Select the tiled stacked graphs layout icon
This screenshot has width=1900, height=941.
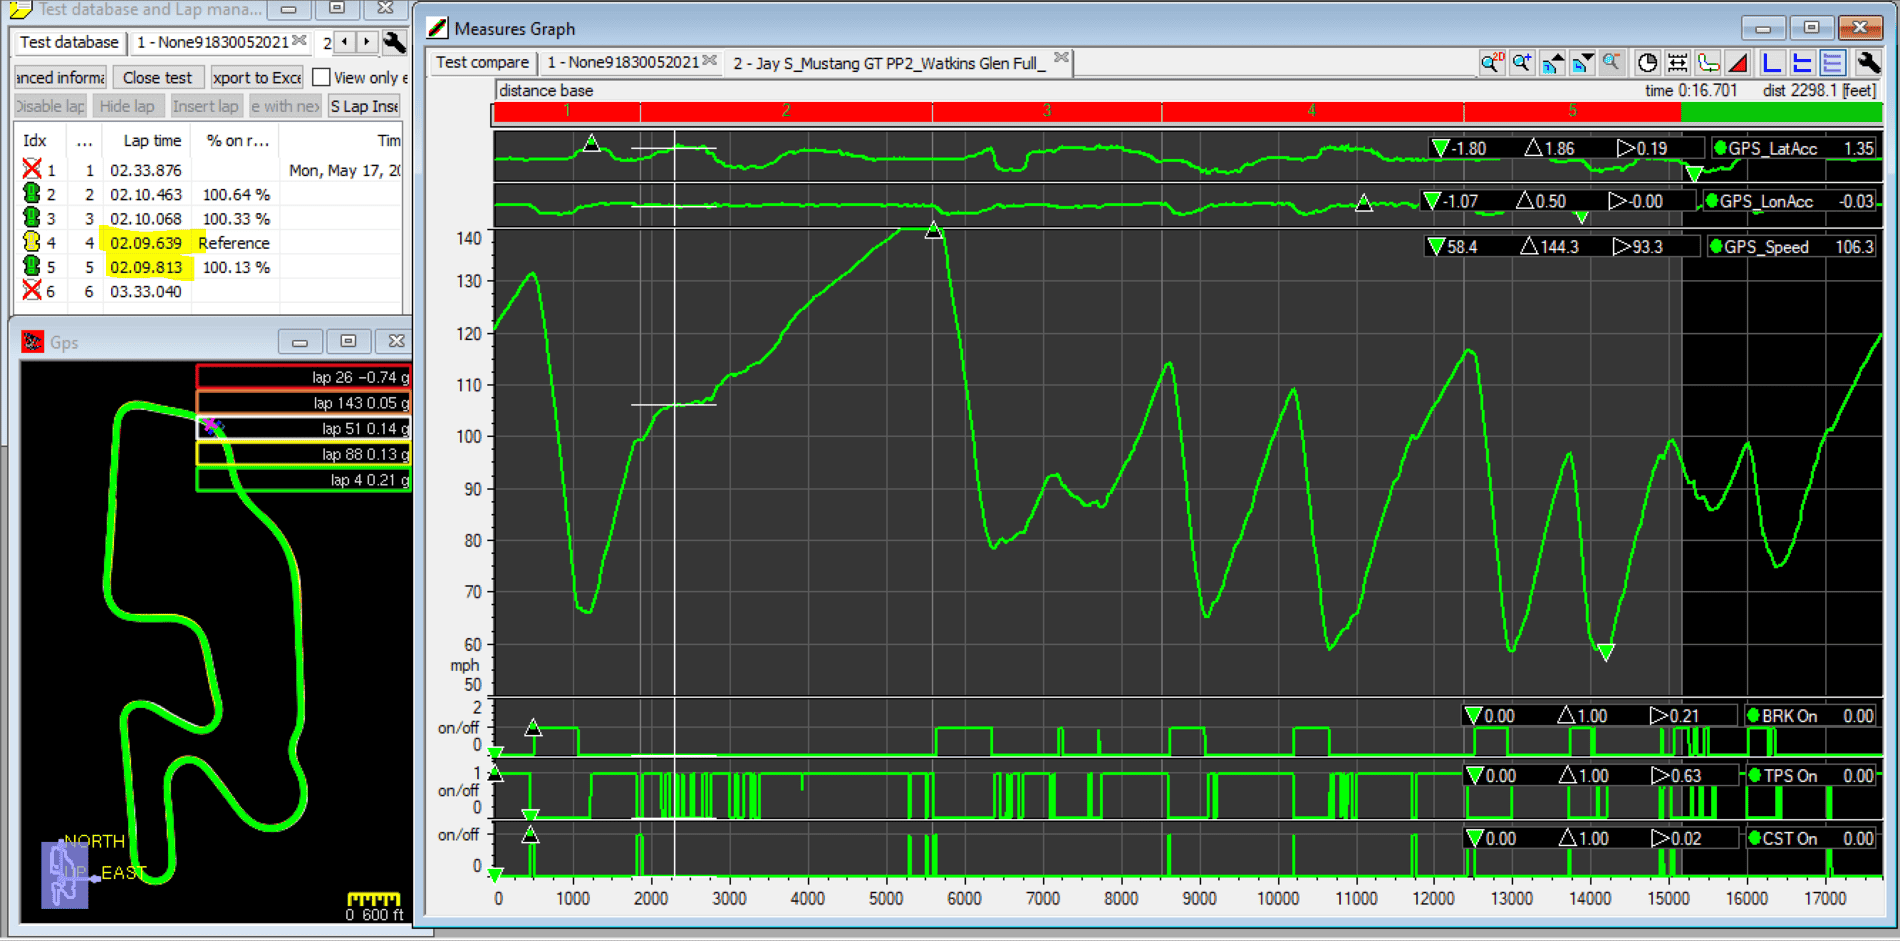tap(1832, 63)
